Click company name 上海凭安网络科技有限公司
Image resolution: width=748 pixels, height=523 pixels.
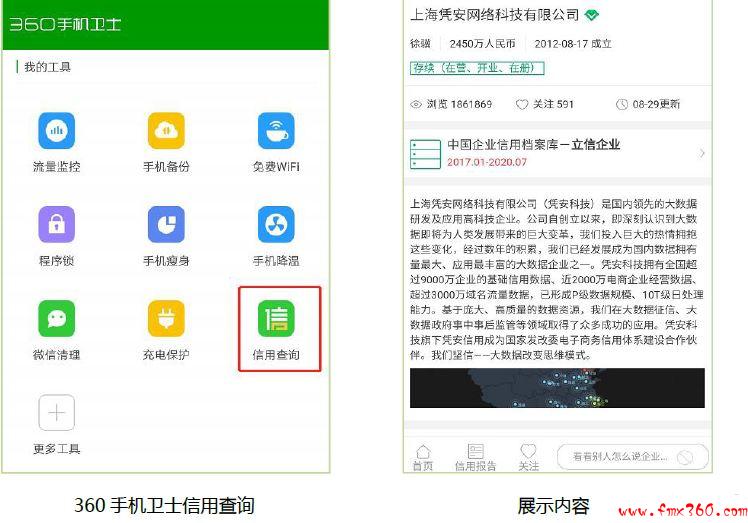[494, 15]
